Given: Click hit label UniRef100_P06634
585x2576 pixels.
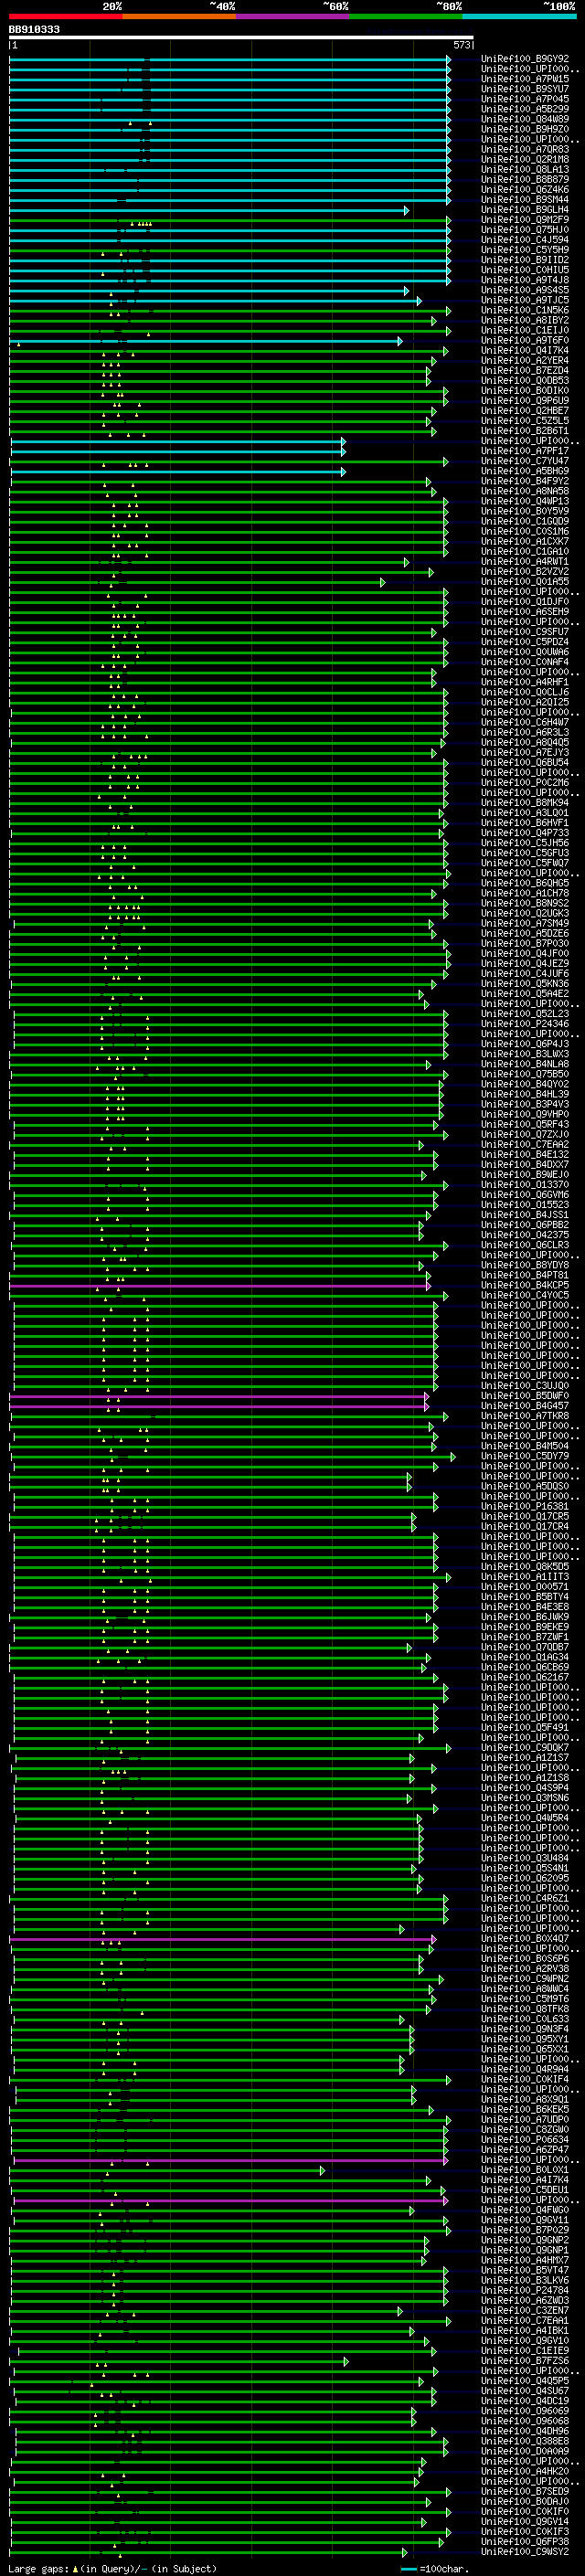Looking at the screenshot, I should pyautogui.click(x=525, y=2140).
